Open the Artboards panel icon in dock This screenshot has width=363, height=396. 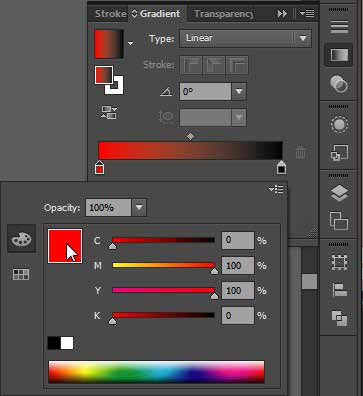[339, 221]
